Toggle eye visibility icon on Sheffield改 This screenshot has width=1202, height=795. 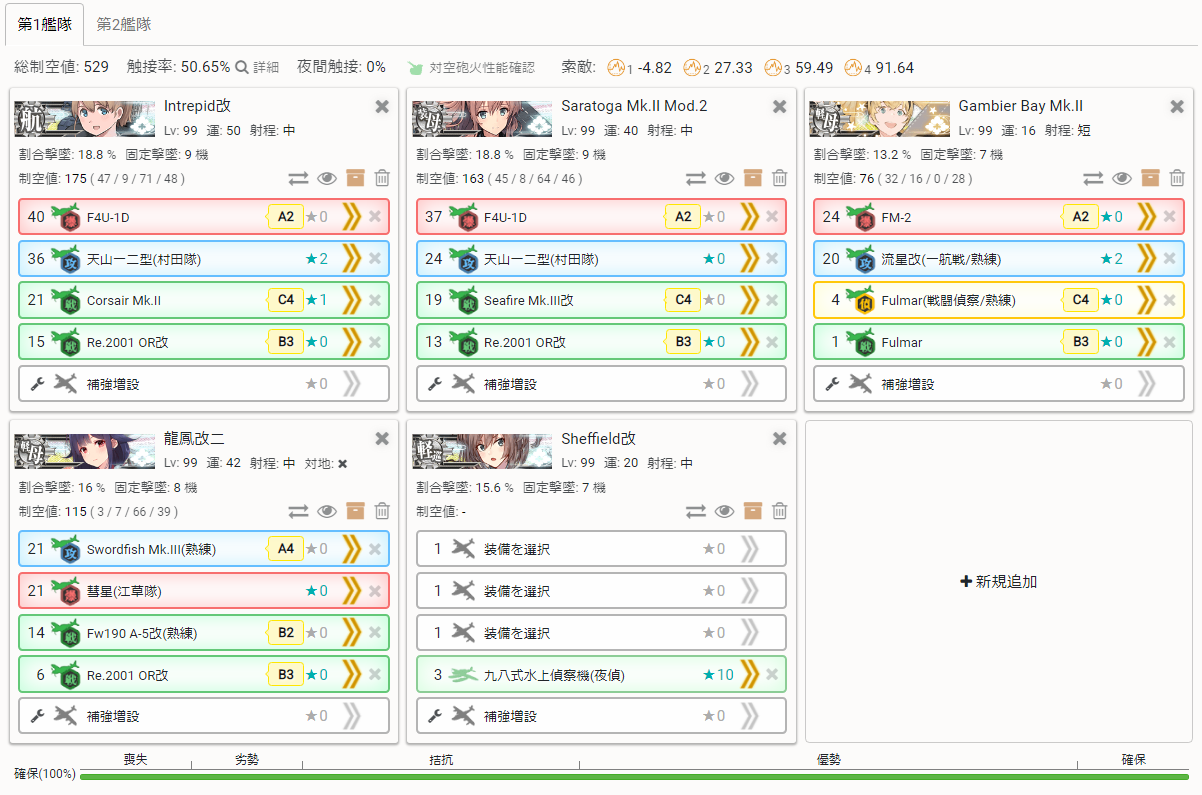(x=725, y=511)
